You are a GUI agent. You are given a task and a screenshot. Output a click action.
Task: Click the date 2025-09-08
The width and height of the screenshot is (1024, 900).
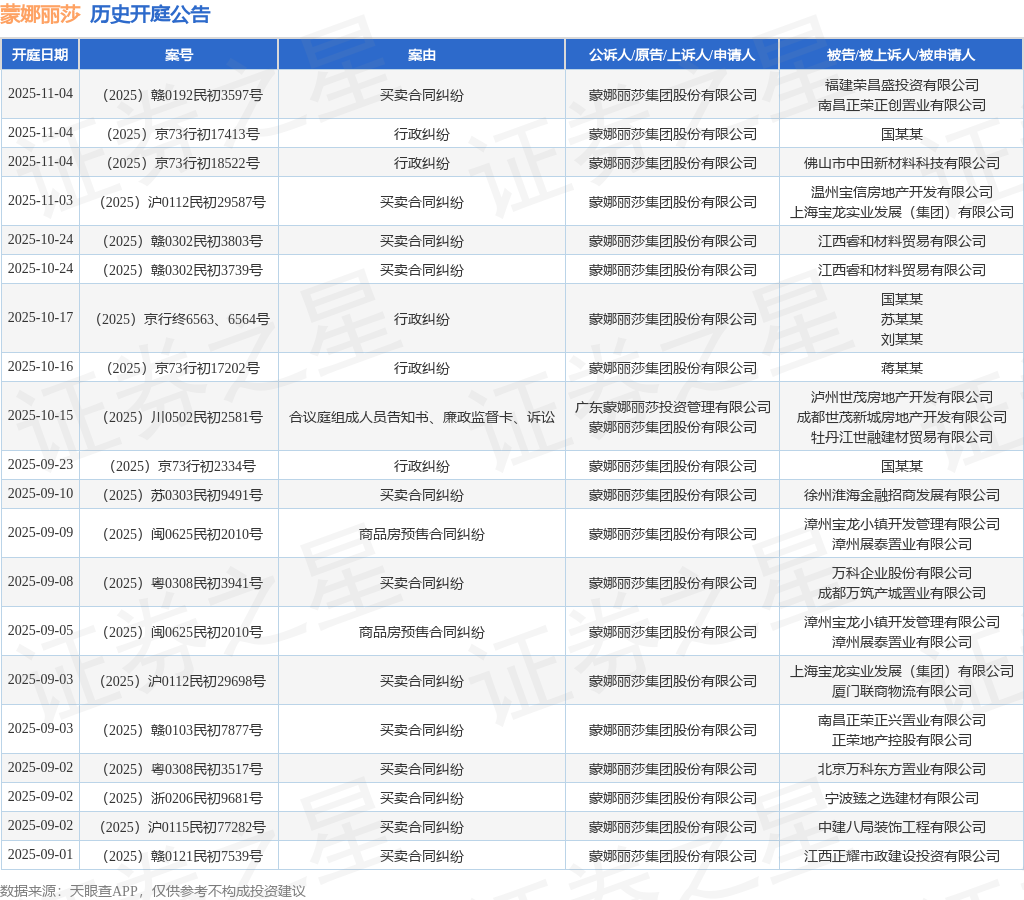coord(40,581)
